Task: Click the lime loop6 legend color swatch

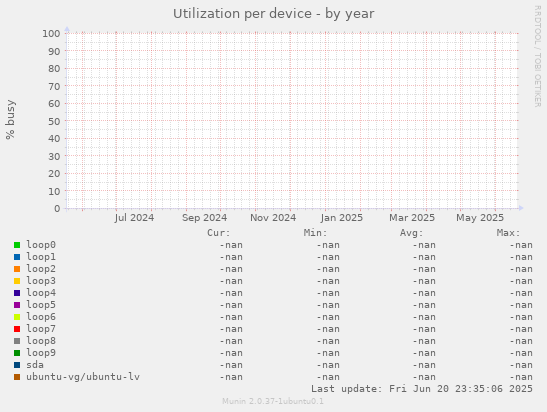Action: (17, 317)
